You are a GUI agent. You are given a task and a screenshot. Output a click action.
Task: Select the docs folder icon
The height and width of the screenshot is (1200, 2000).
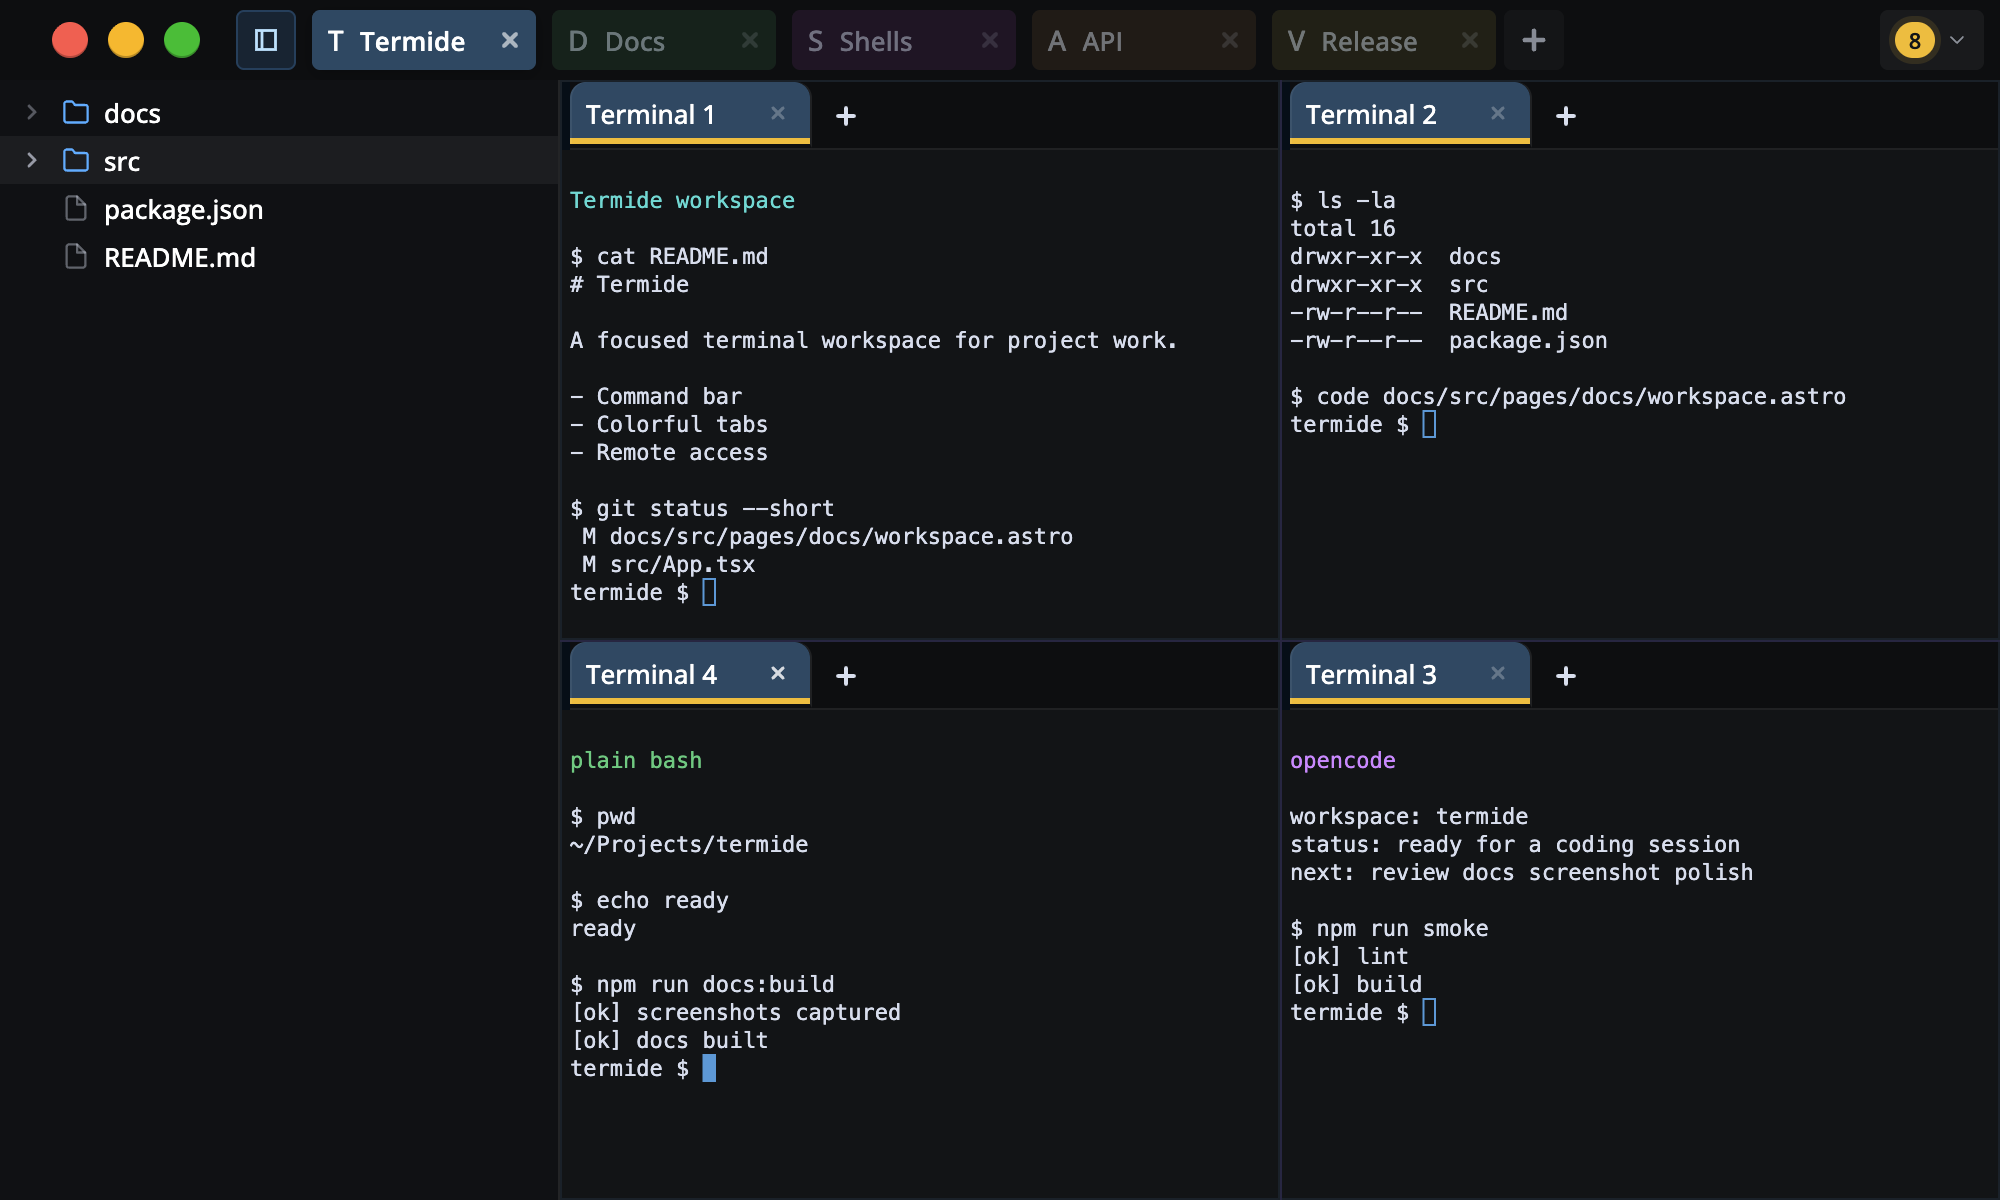point(76,112)
